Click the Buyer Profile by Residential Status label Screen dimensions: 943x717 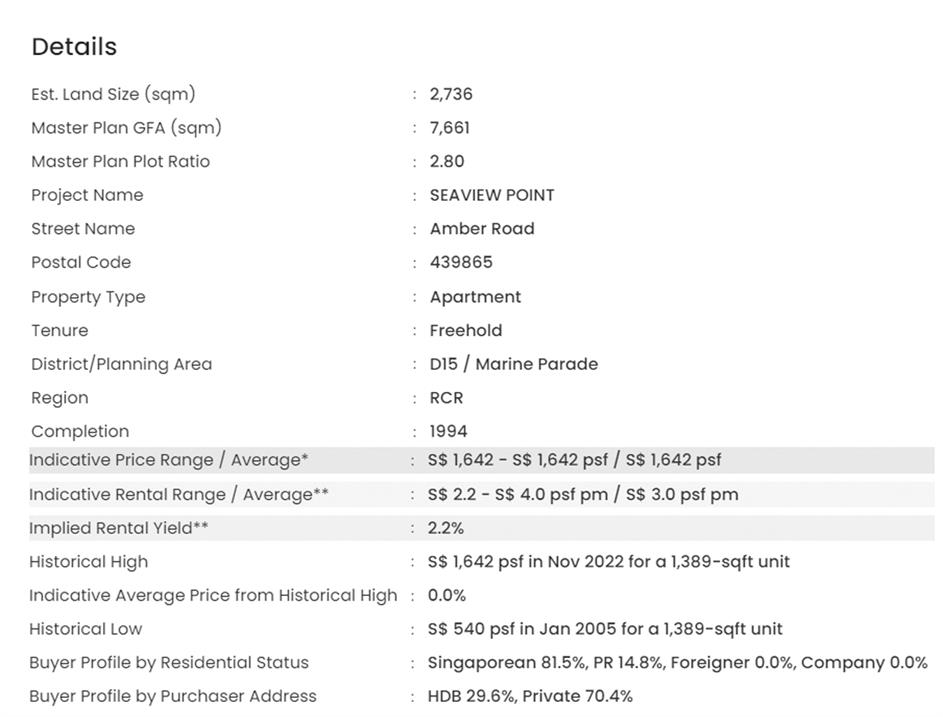pos(169,663)
